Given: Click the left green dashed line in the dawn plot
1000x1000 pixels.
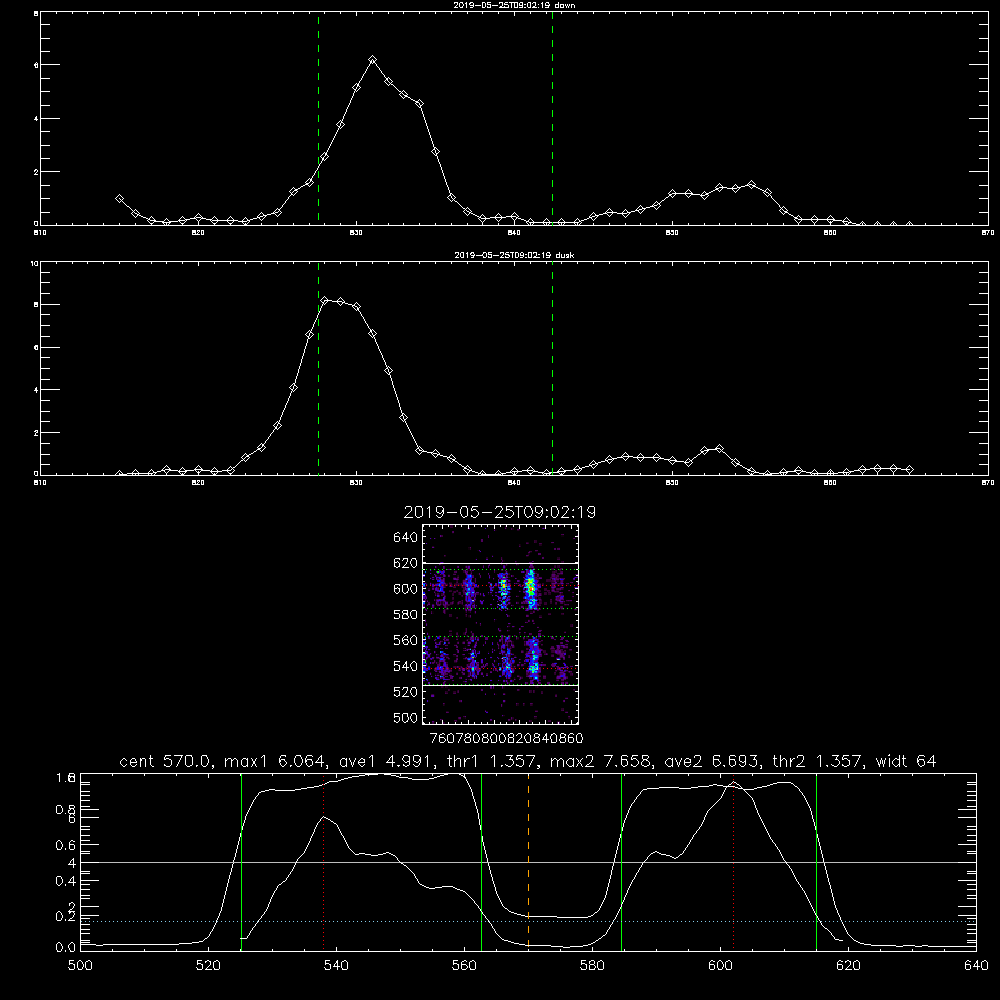Looking at the screenshot, I should coord(318,118).
